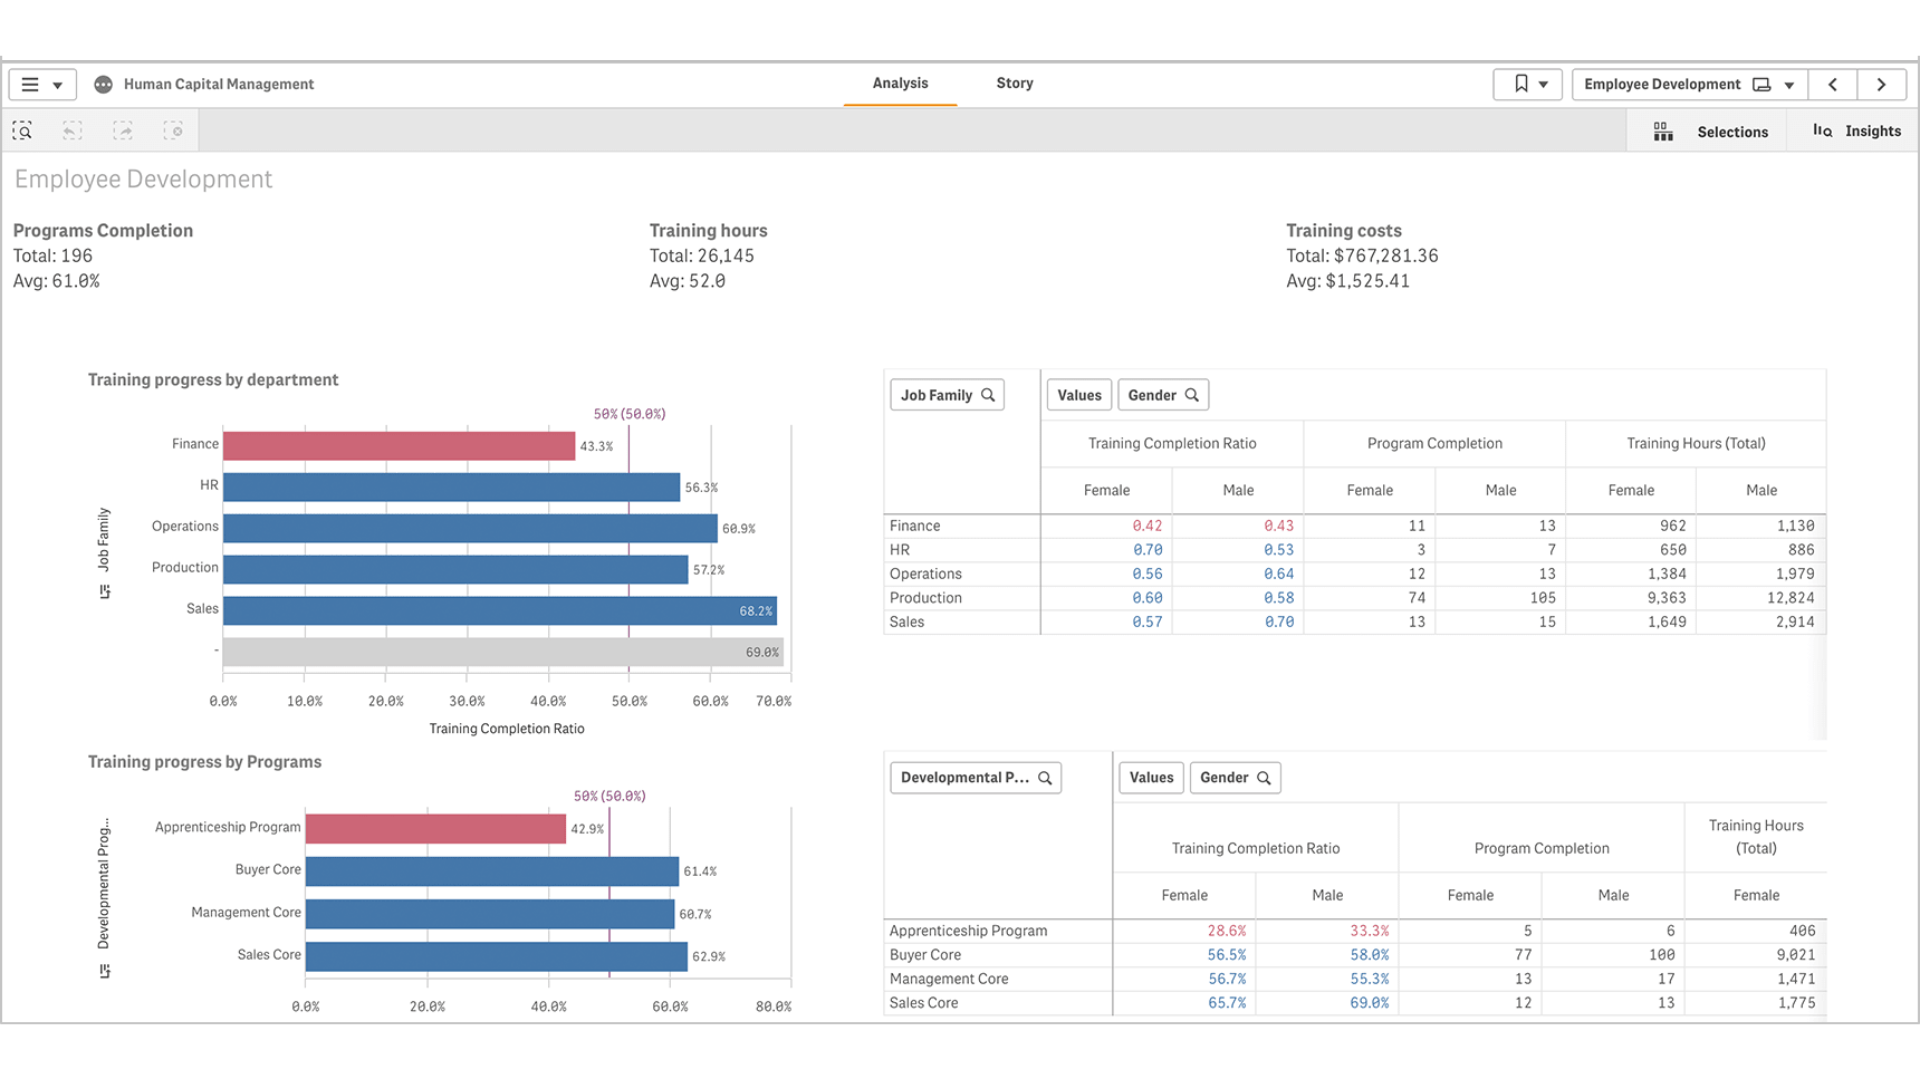The height and width of the screenshot is (1080, 1920).
Task: Toggle the Insights panel
Action: pos(1857,131)
